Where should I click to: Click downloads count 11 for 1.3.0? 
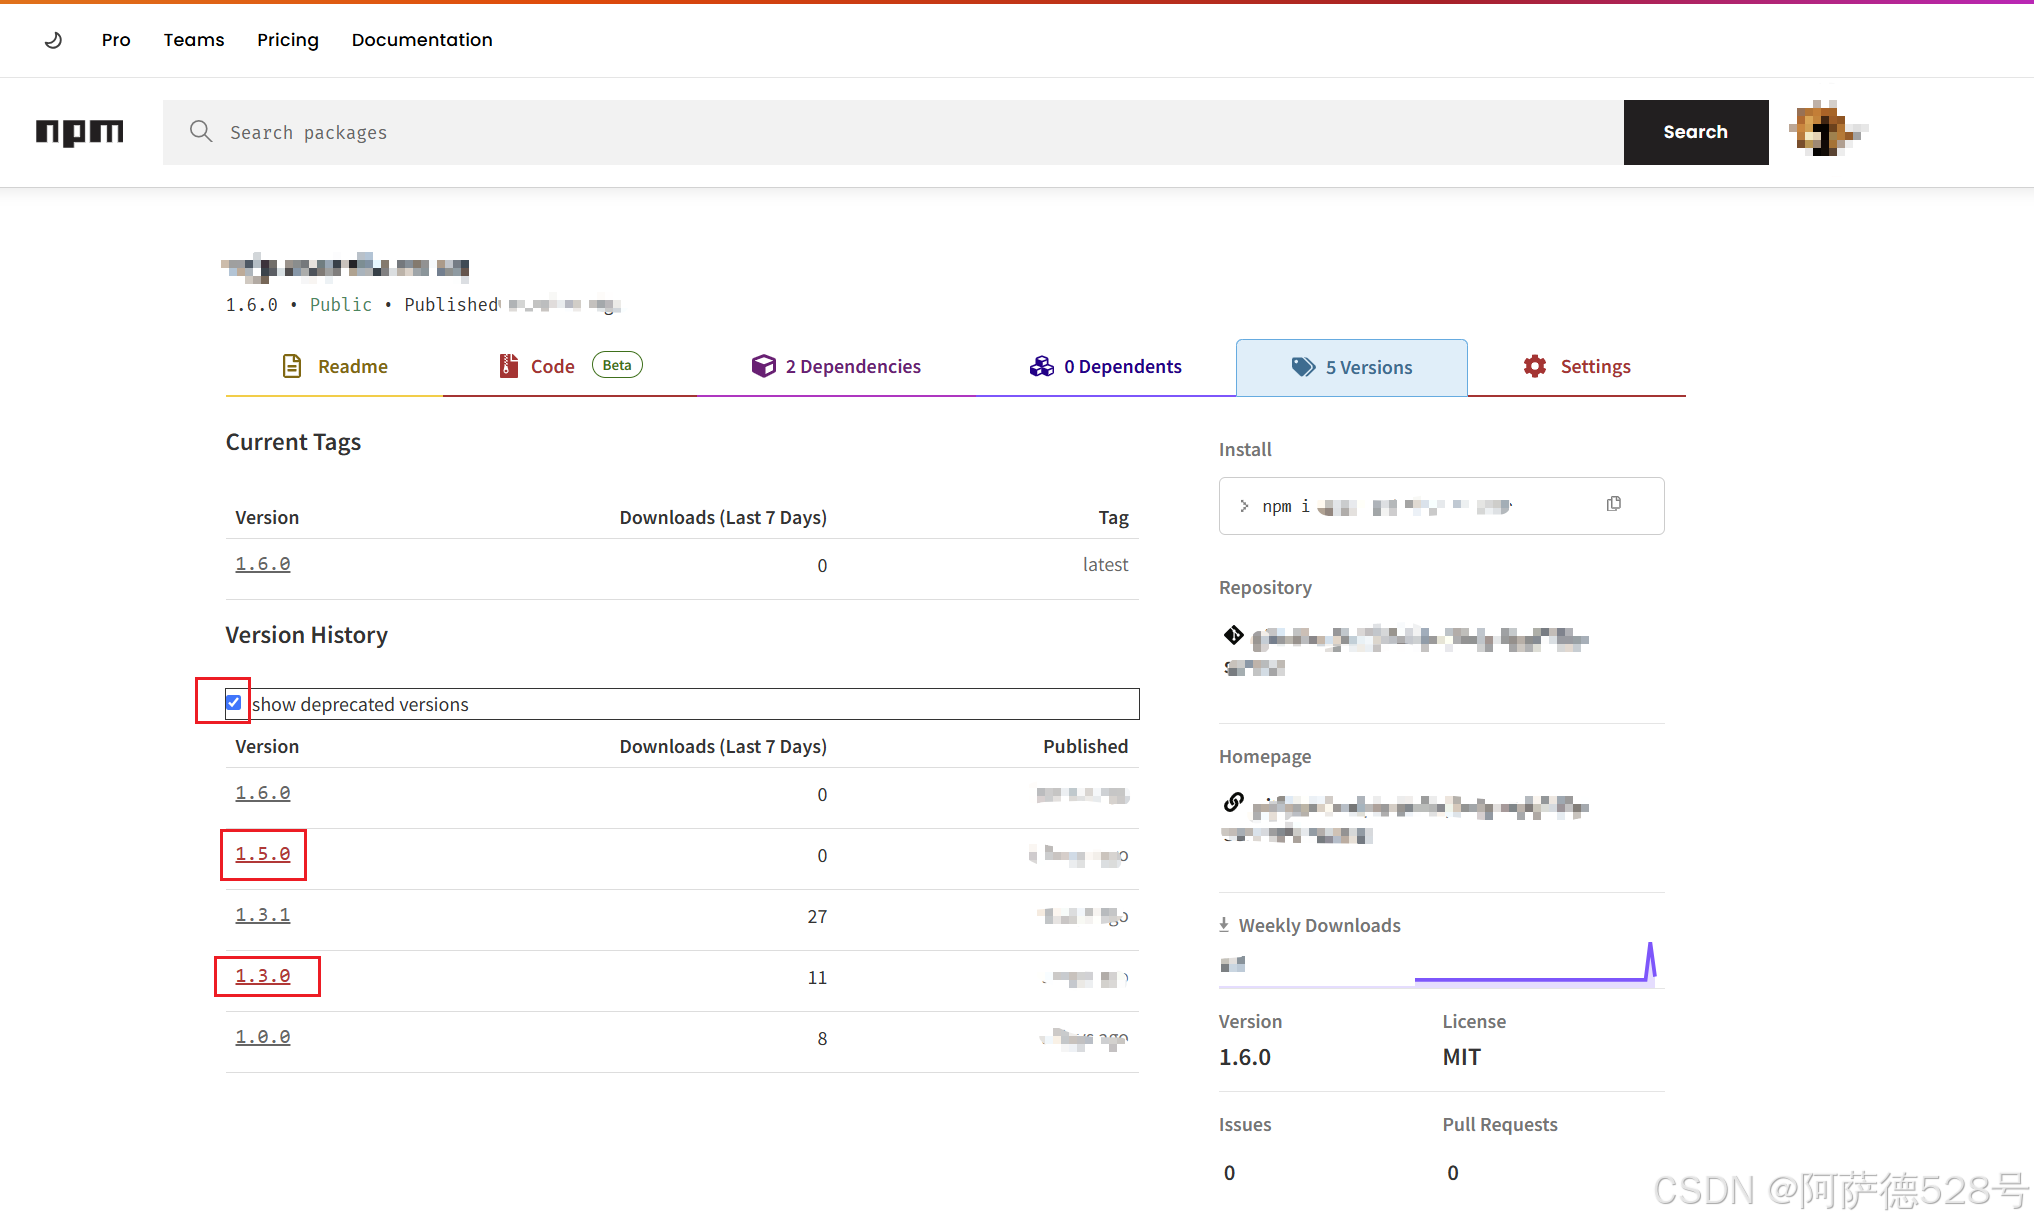tap(817, 978)
